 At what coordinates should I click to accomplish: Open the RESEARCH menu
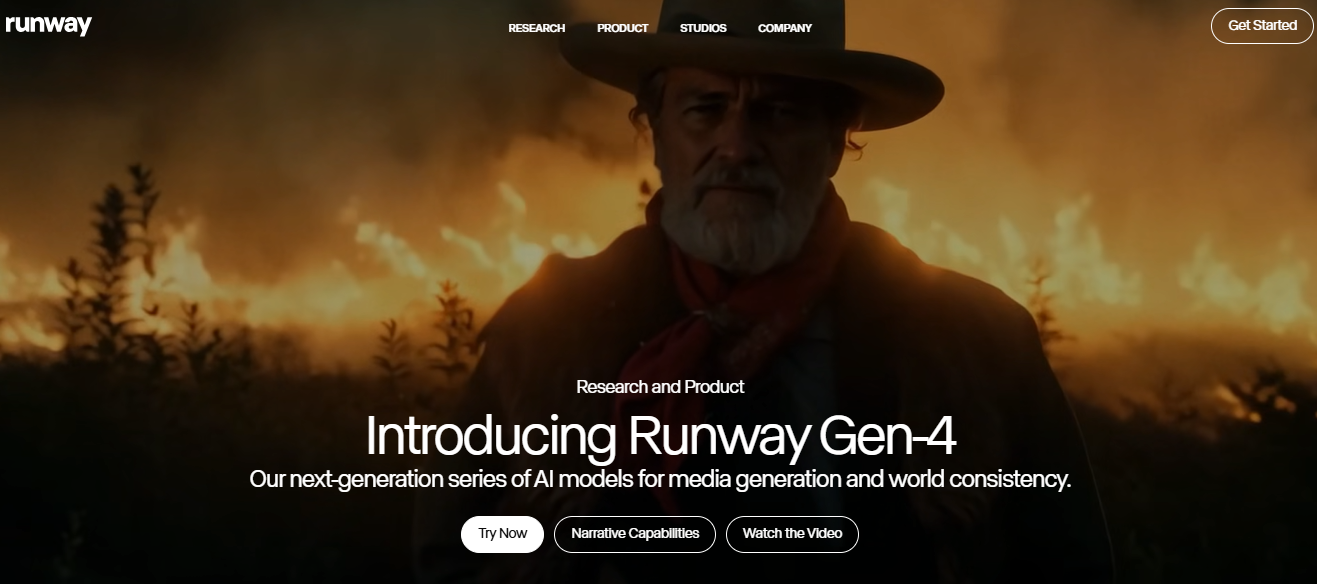click(537, 28)
